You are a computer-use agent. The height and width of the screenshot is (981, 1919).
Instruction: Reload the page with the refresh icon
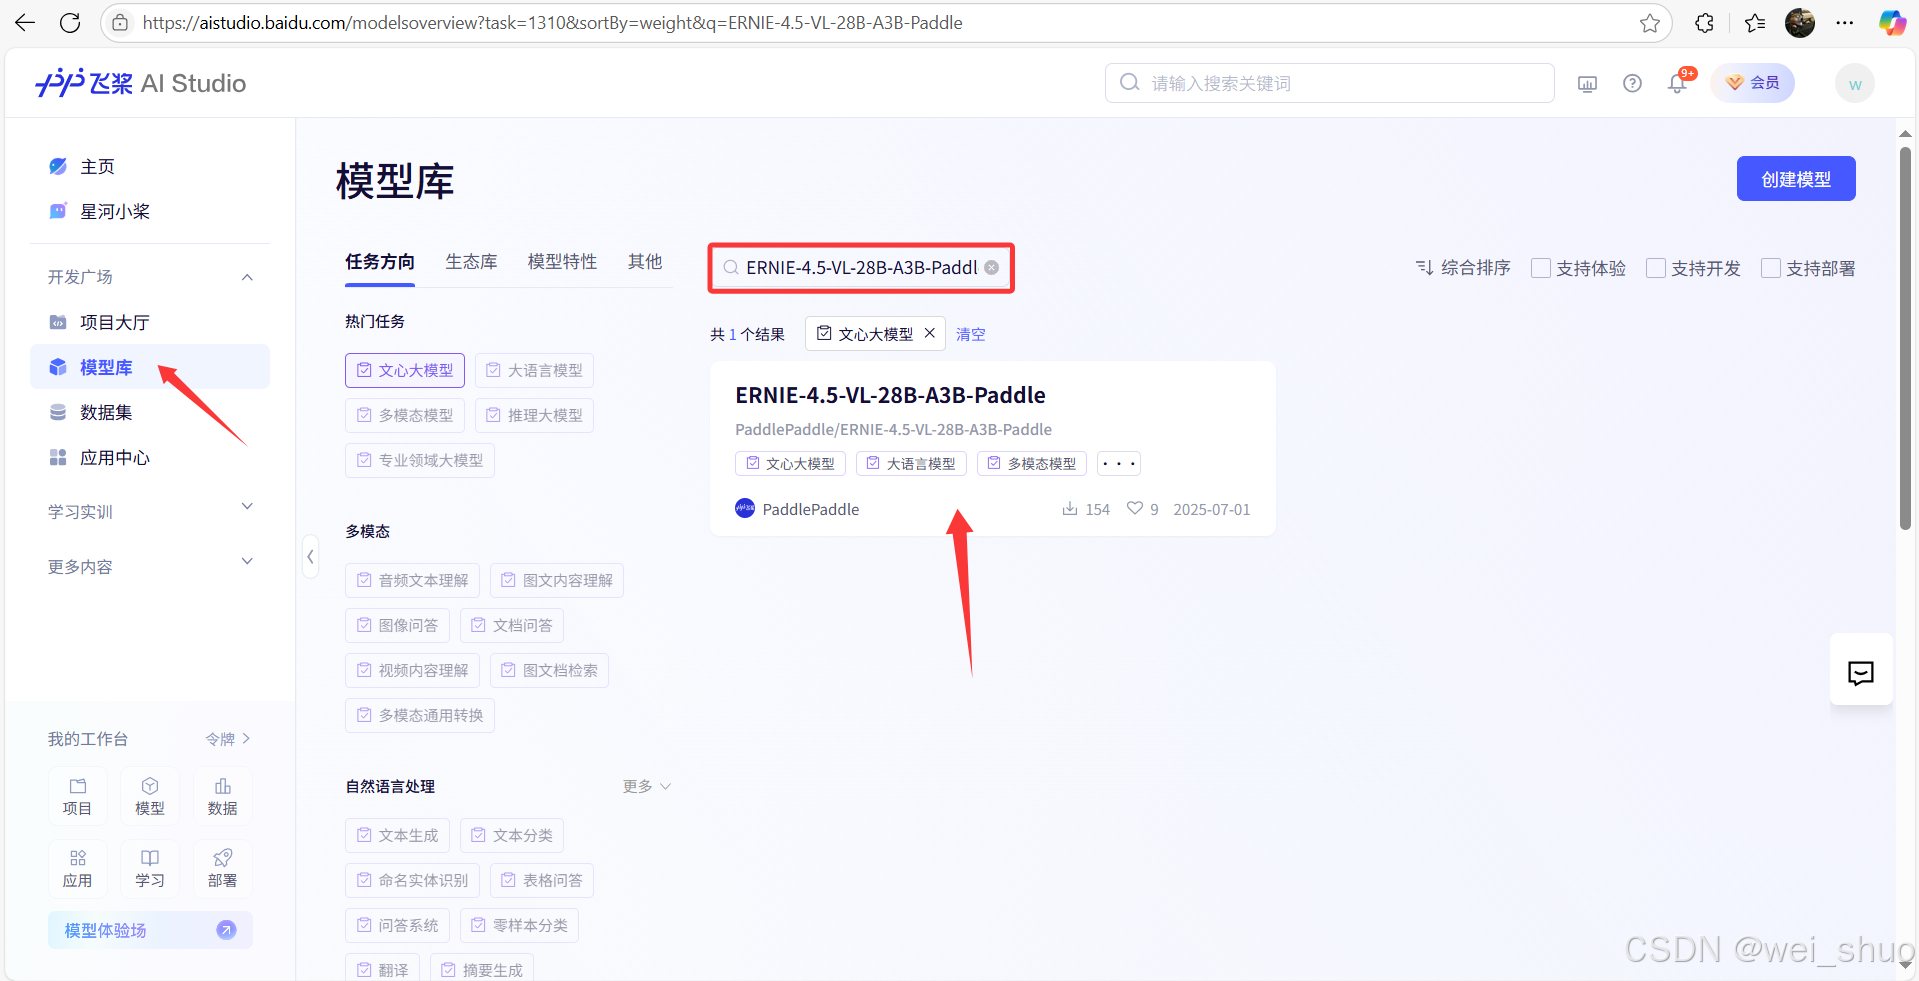tap(70, 23)
